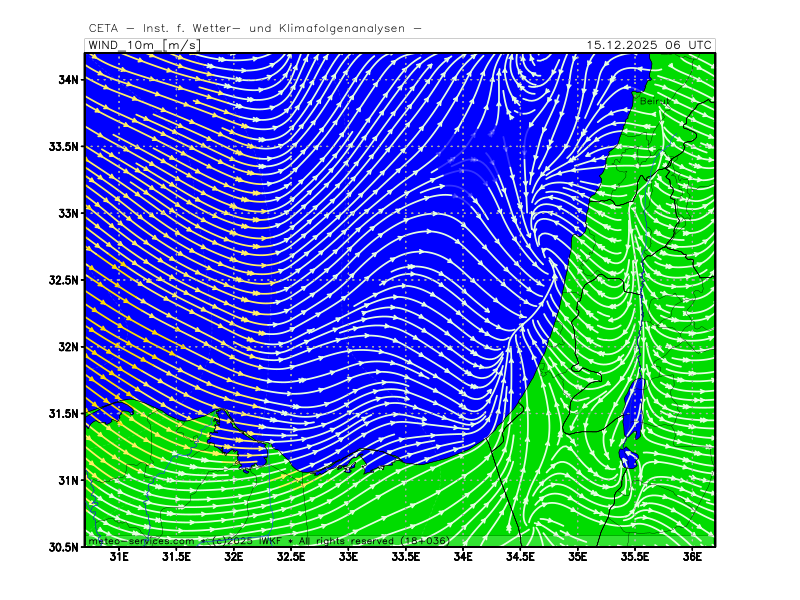
Task: Click the 30.5N latitude label
Action: 64,547
